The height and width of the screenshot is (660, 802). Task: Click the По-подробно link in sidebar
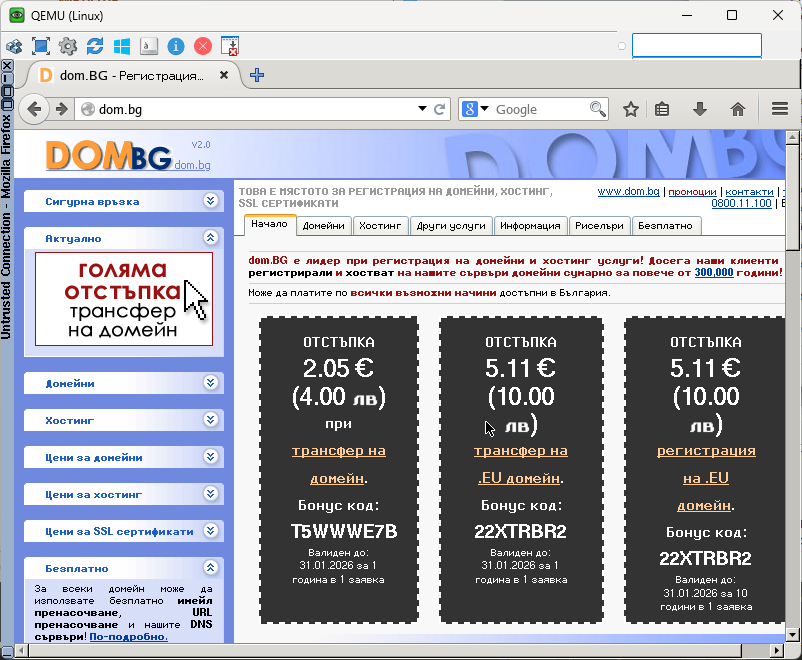128,636
